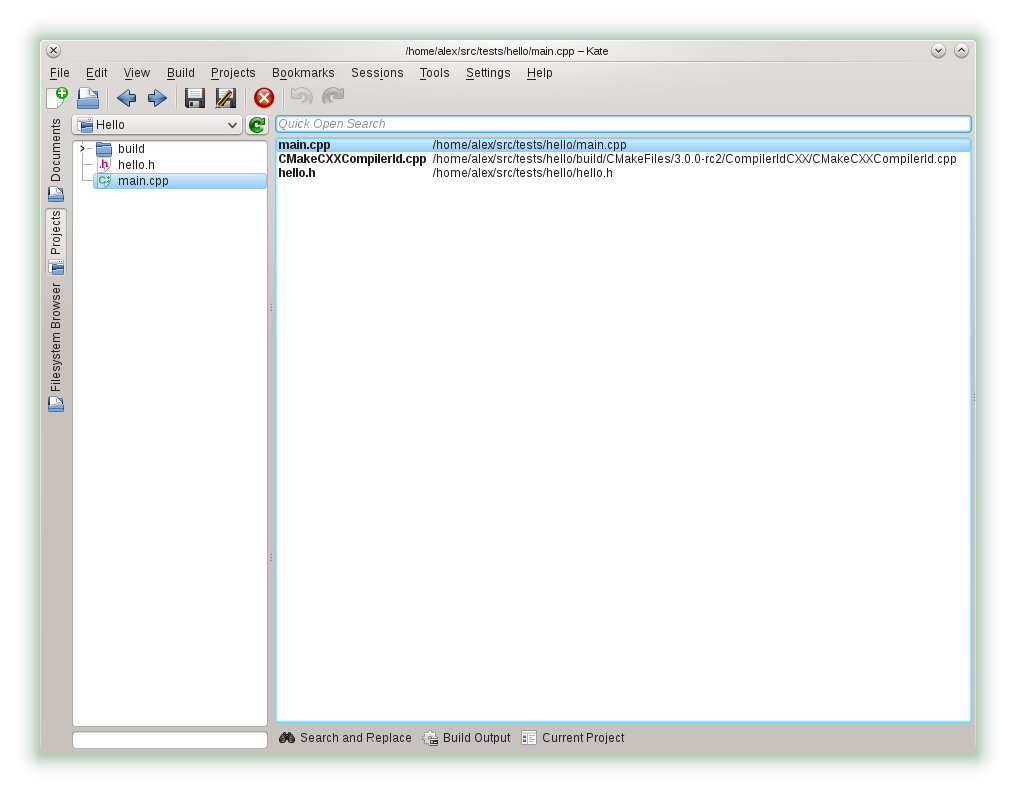The image size is (1016, 795).
Task: Open the Sessions menu
Action: point(377,73)
